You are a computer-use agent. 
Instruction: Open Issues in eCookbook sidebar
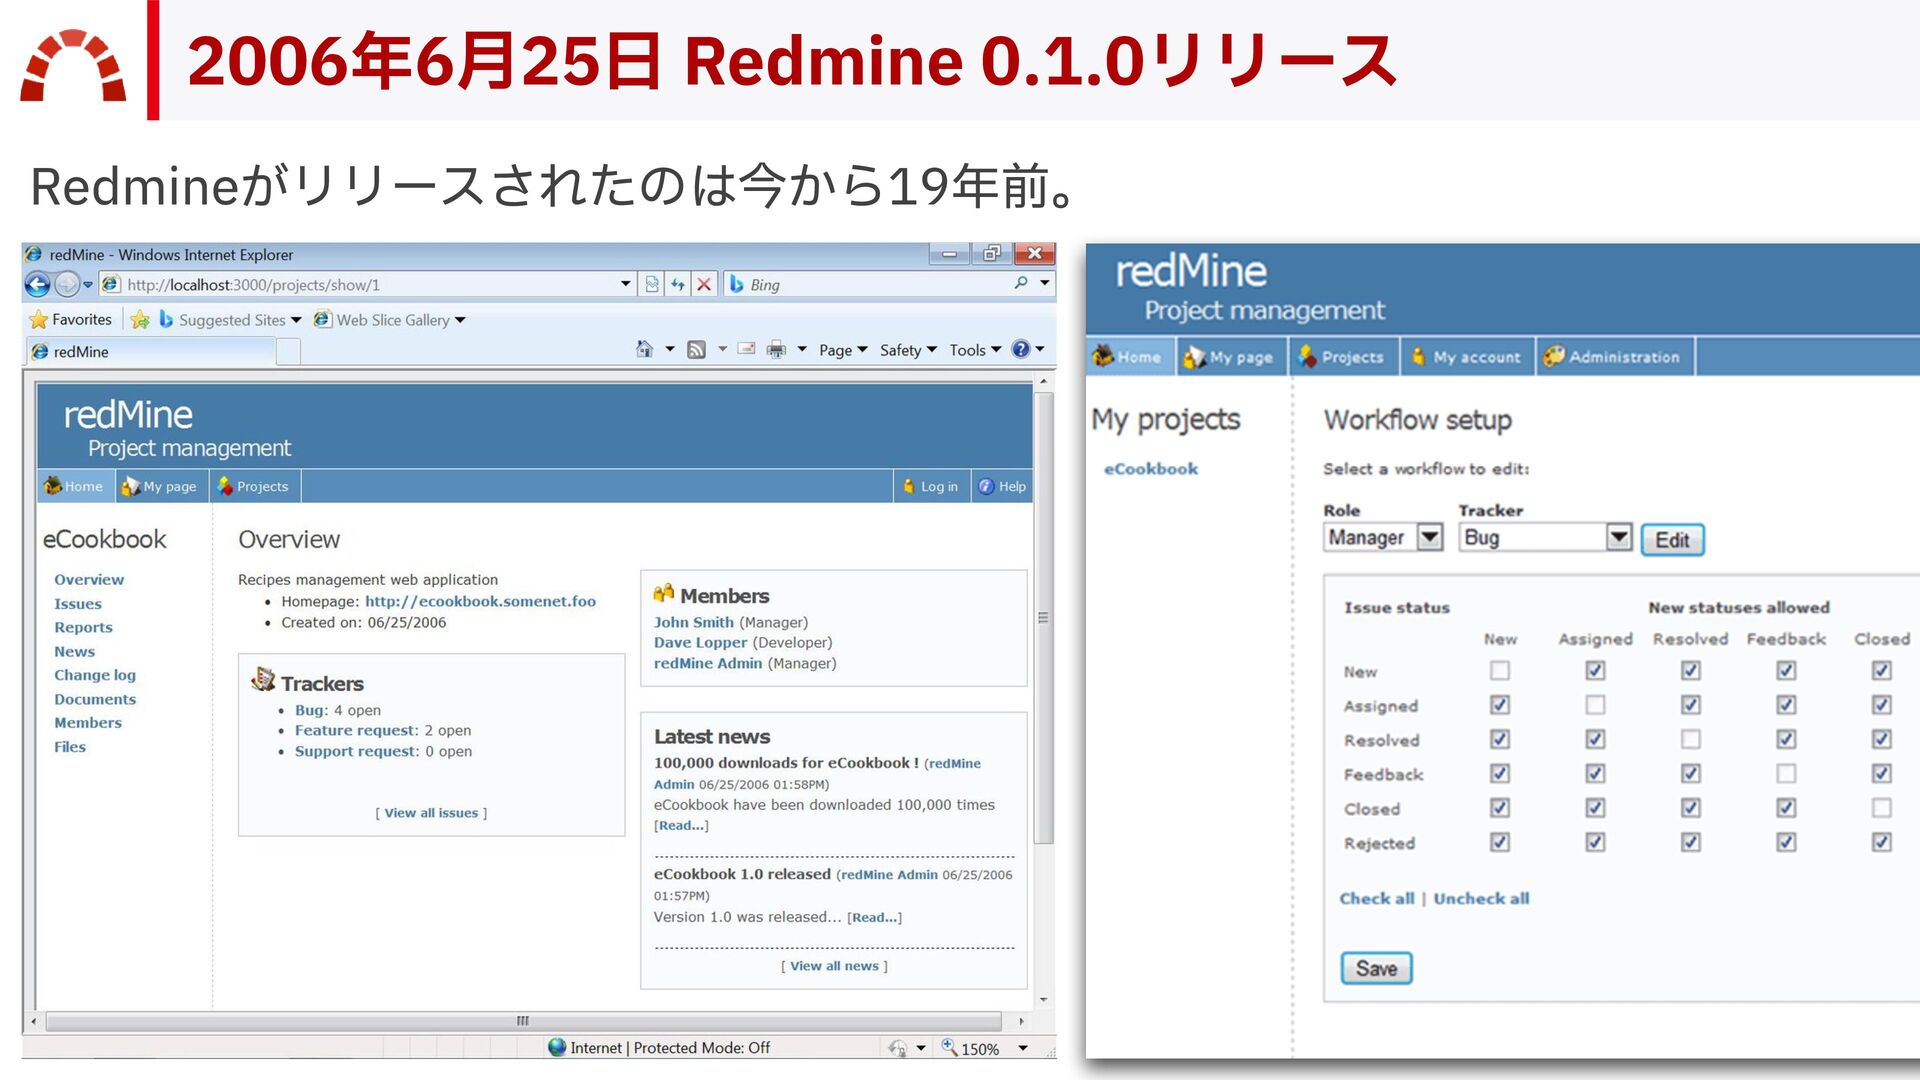click(x=78, y=604)
